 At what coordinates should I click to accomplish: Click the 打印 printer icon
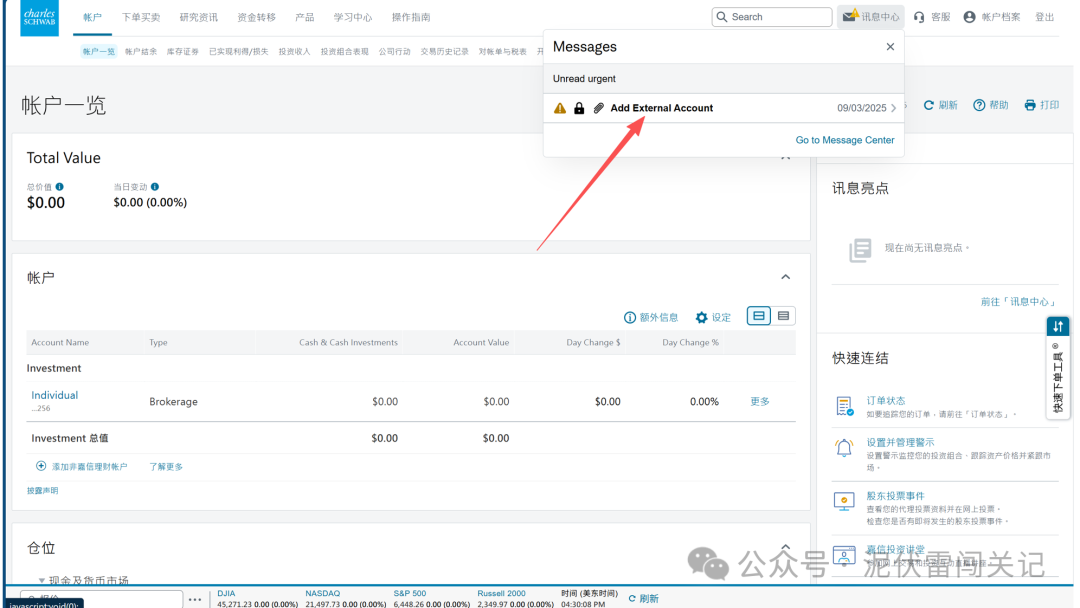coord(1030,105)
